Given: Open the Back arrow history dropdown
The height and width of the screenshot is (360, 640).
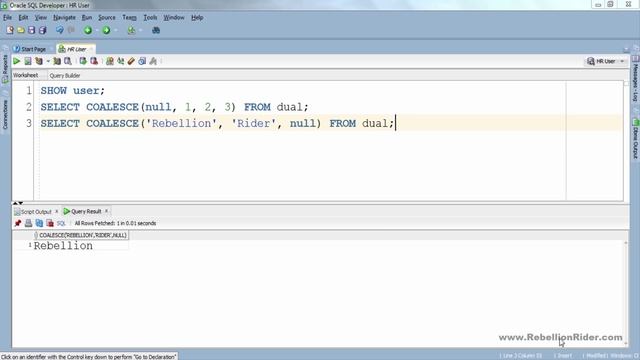Looking at the screenshot, I should (96, 30).
